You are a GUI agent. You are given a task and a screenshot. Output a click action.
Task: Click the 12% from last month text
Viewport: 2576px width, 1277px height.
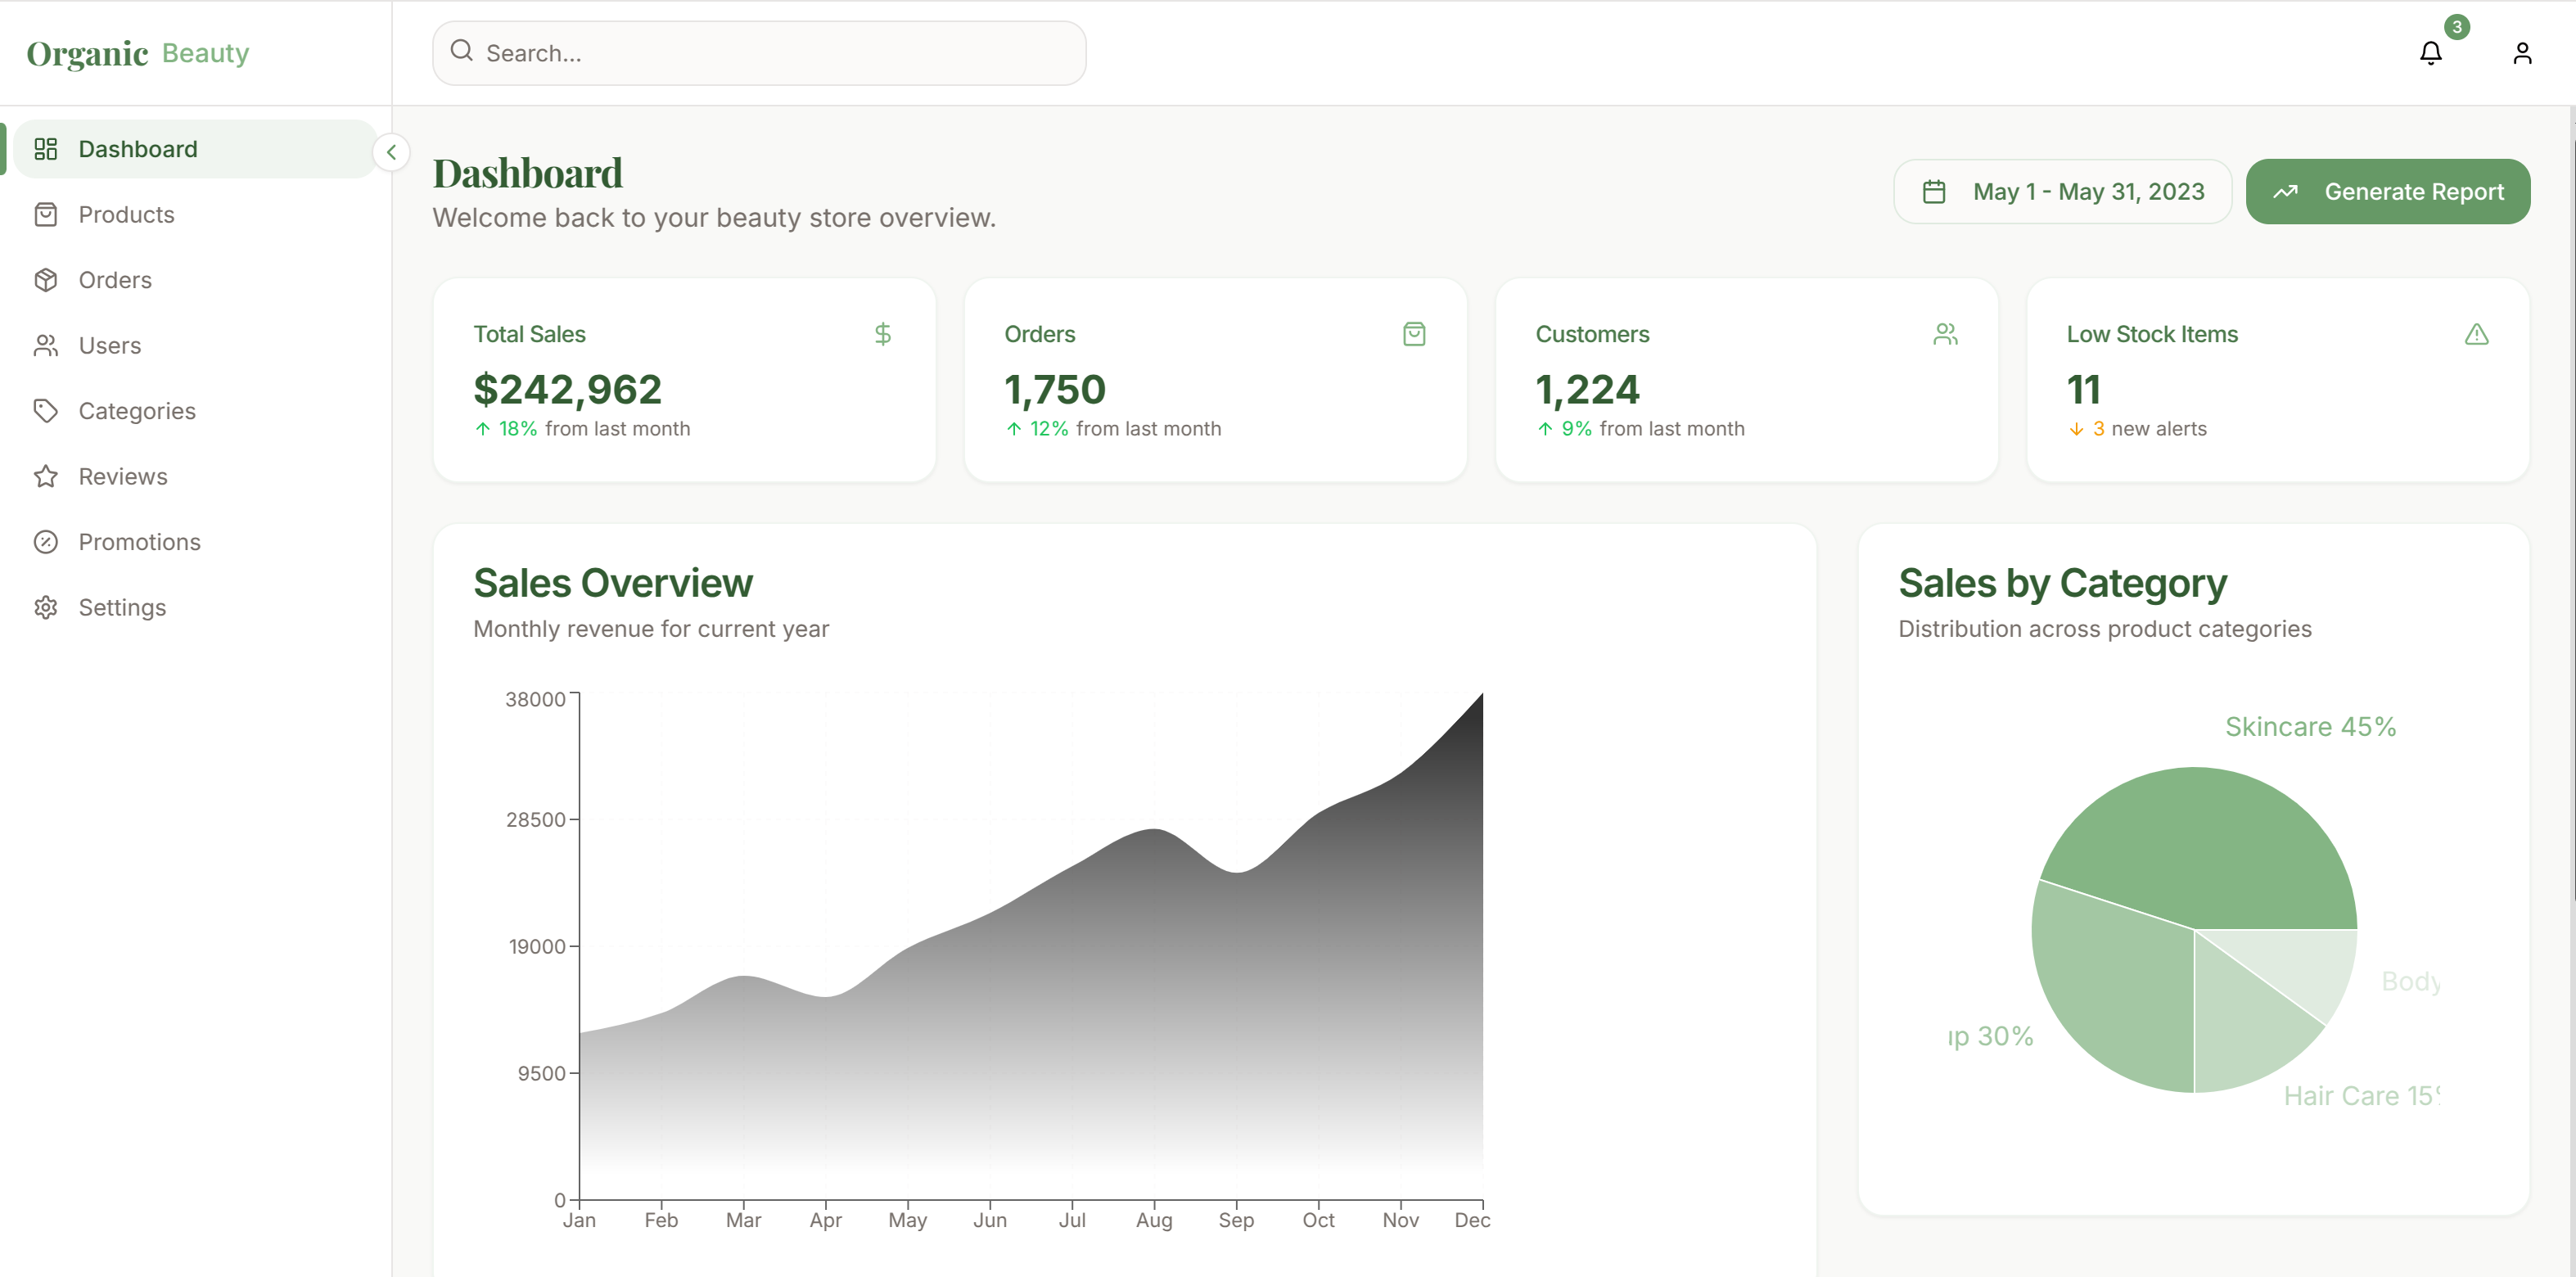(1113, 429)
